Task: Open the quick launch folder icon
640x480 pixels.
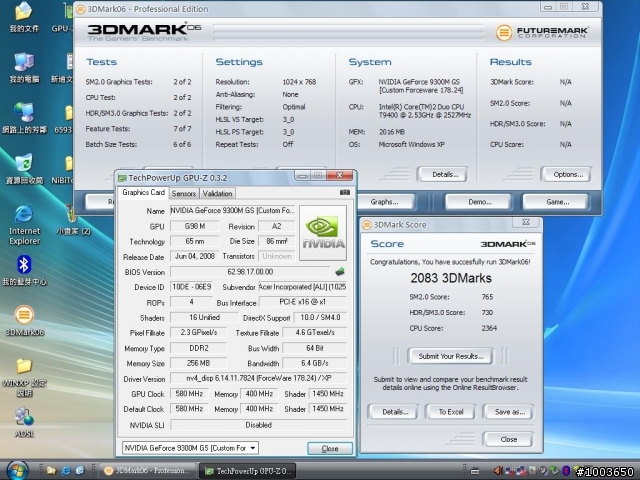Action: point(51,471)
